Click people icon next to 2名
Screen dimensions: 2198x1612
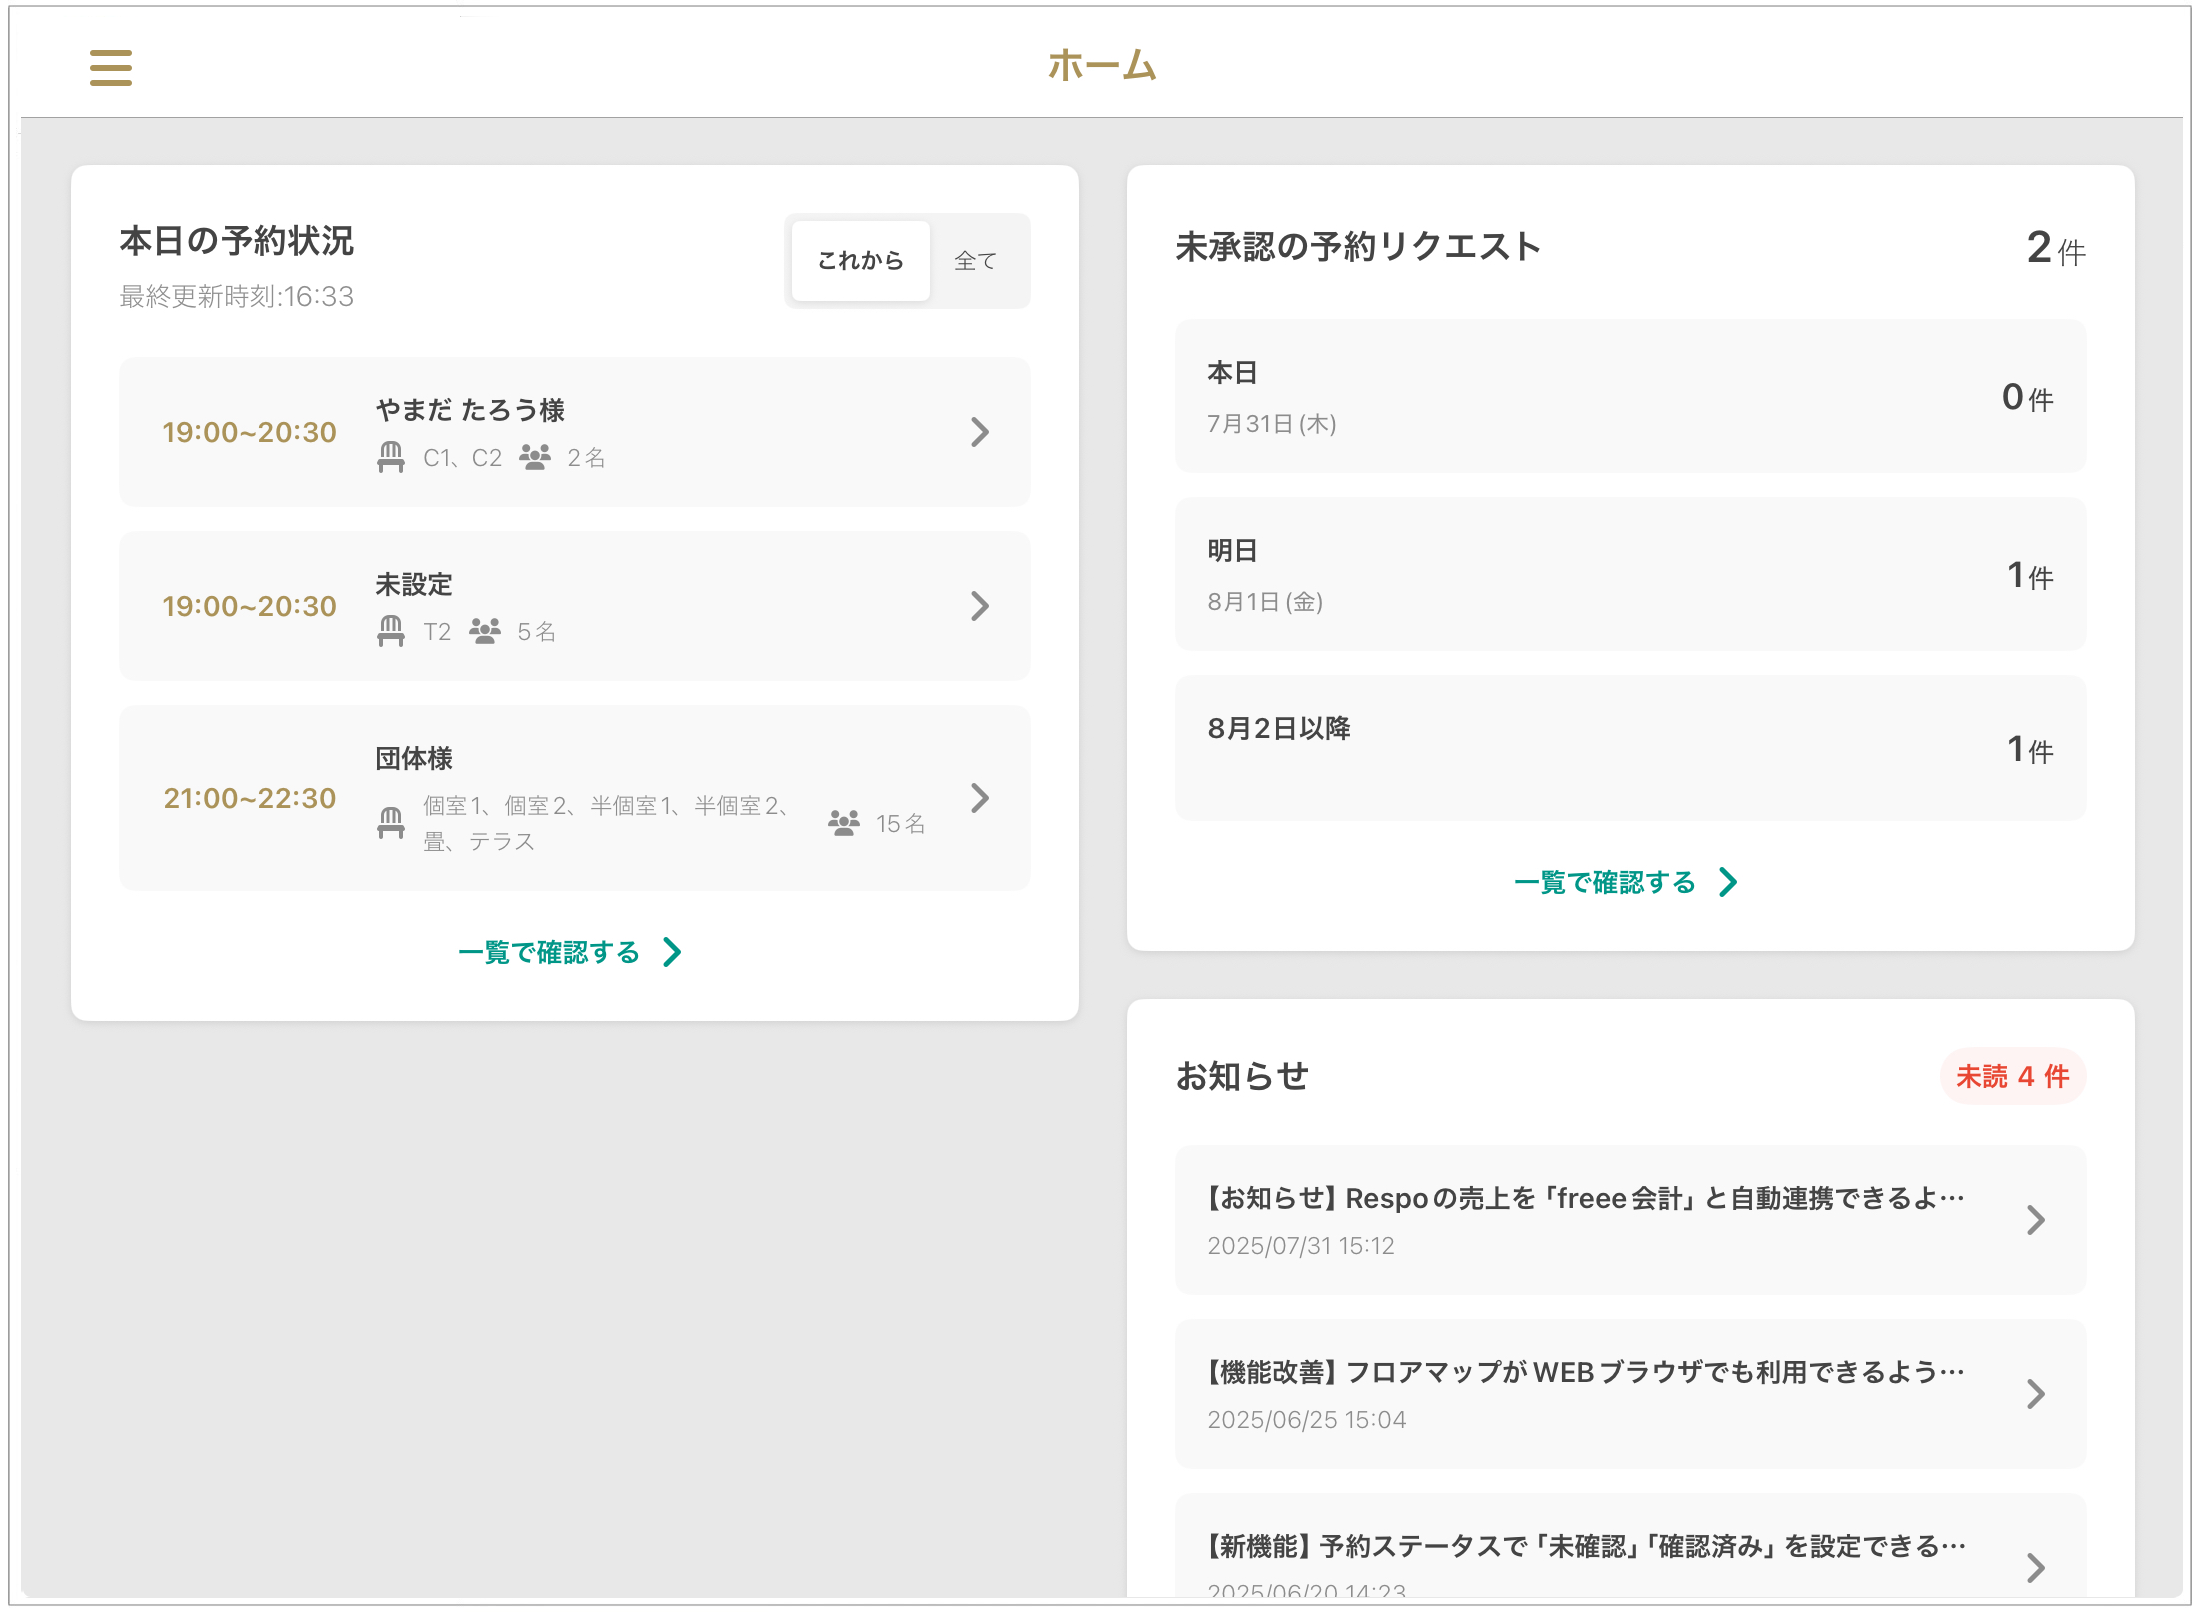pyautogui.click(x=535, y=457)
